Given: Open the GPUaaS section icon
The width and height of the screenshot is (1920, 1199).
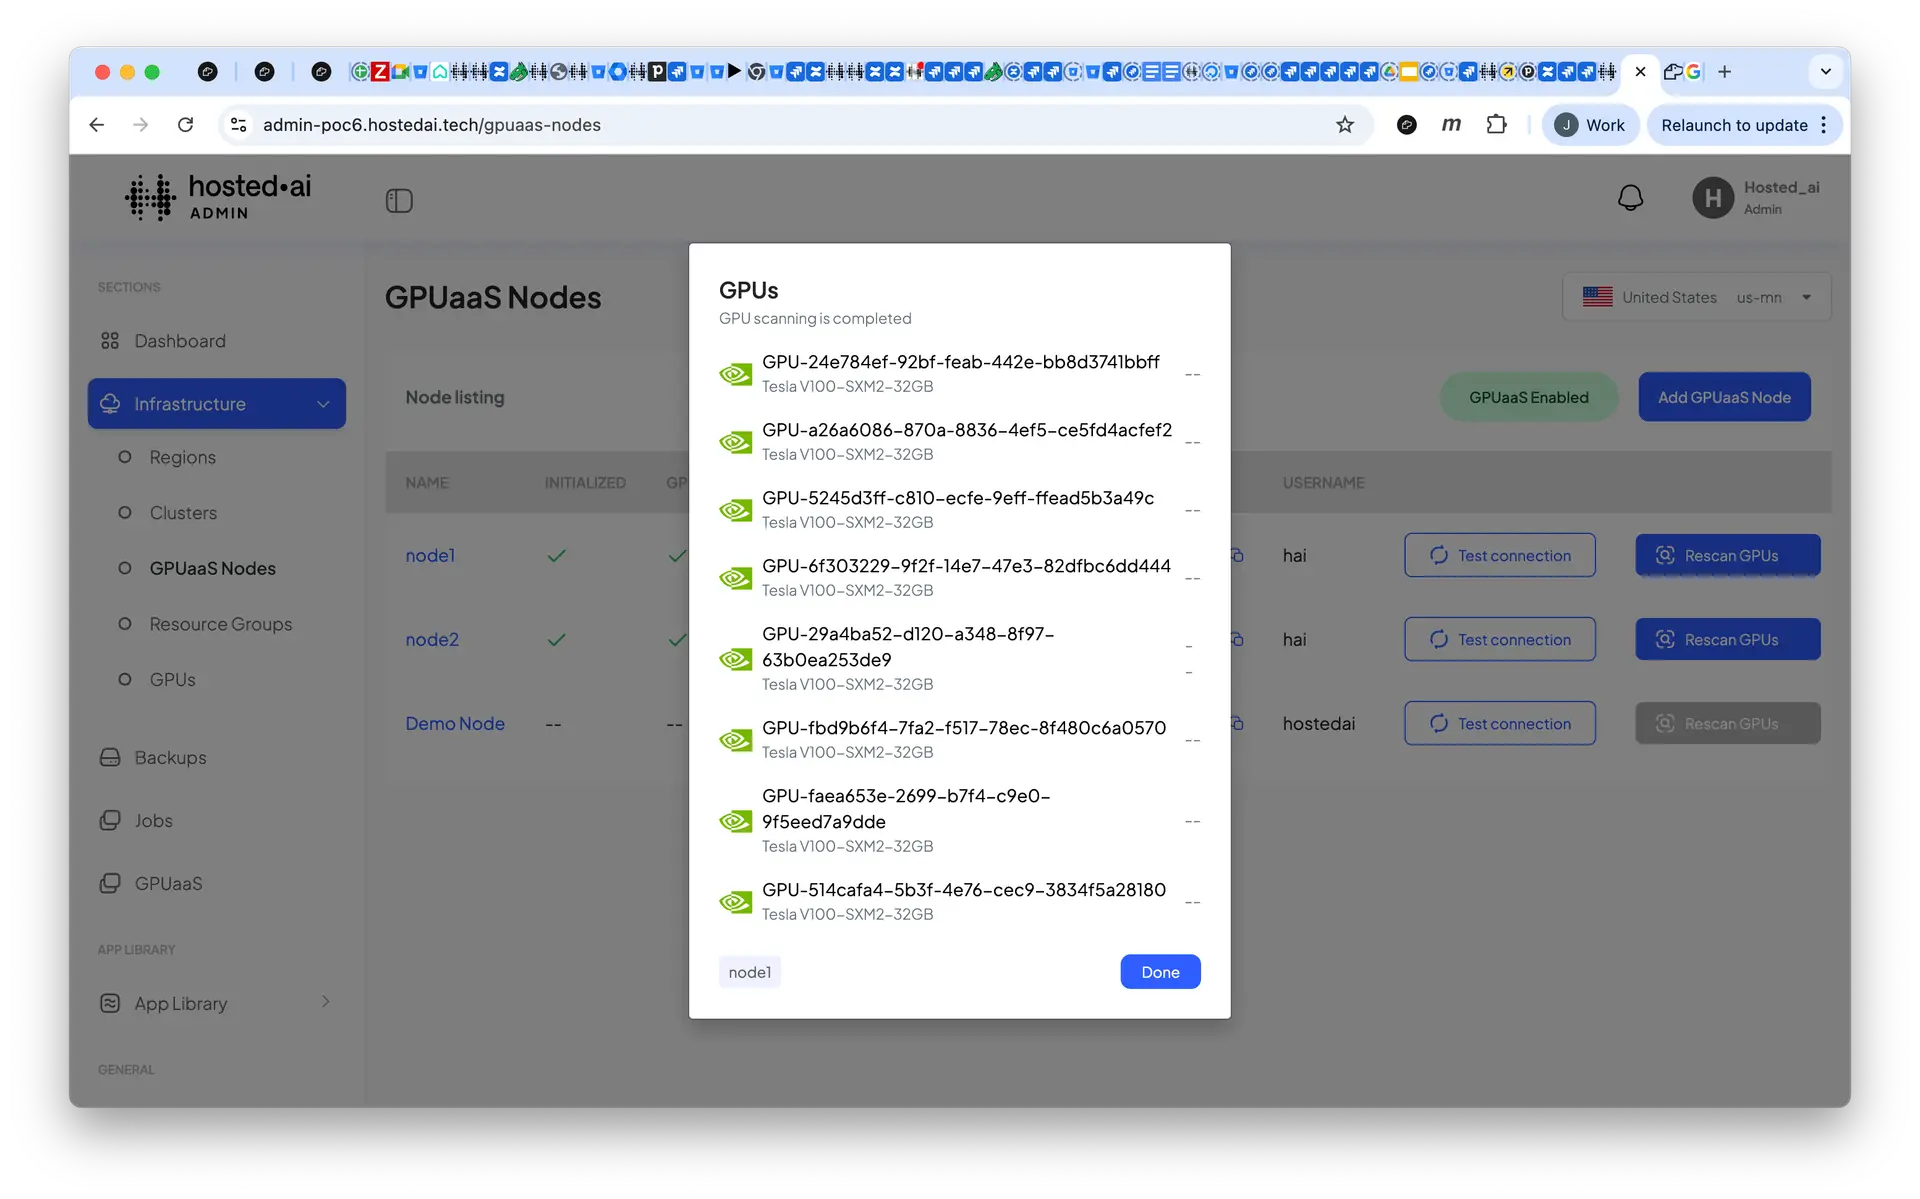Looking at the screenshot, I should click(x=110, y=883).
